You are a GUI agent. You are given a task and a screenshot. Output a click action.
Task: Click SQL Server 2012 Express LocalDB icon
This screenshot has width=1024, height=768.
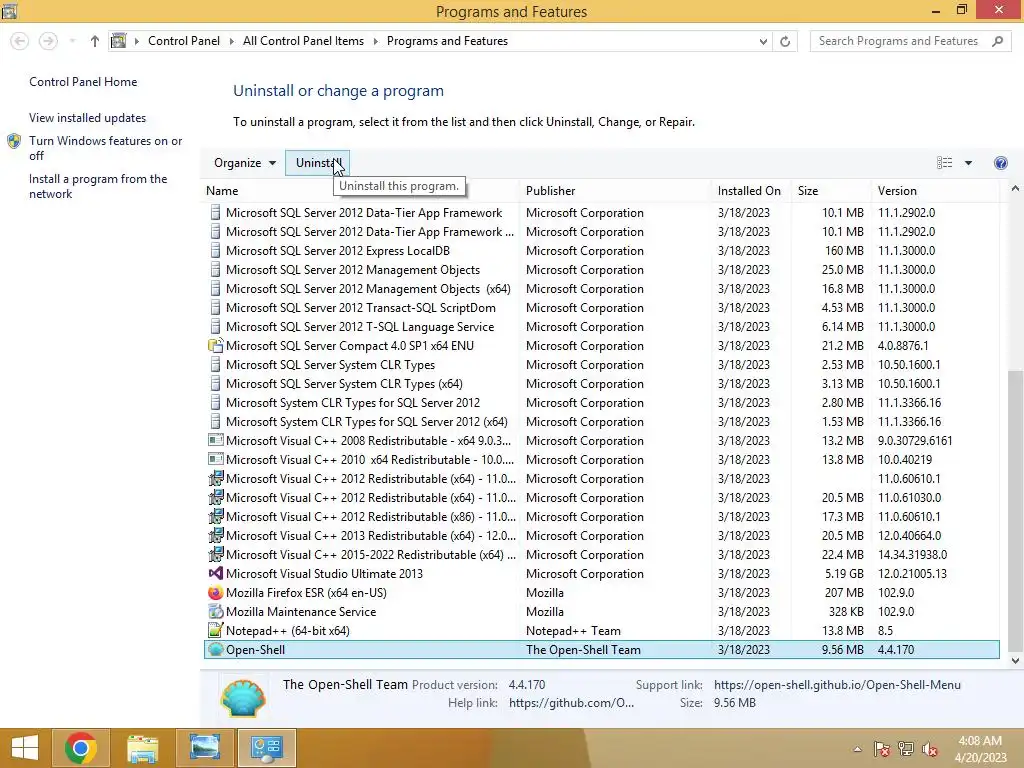tap(215, 251)
